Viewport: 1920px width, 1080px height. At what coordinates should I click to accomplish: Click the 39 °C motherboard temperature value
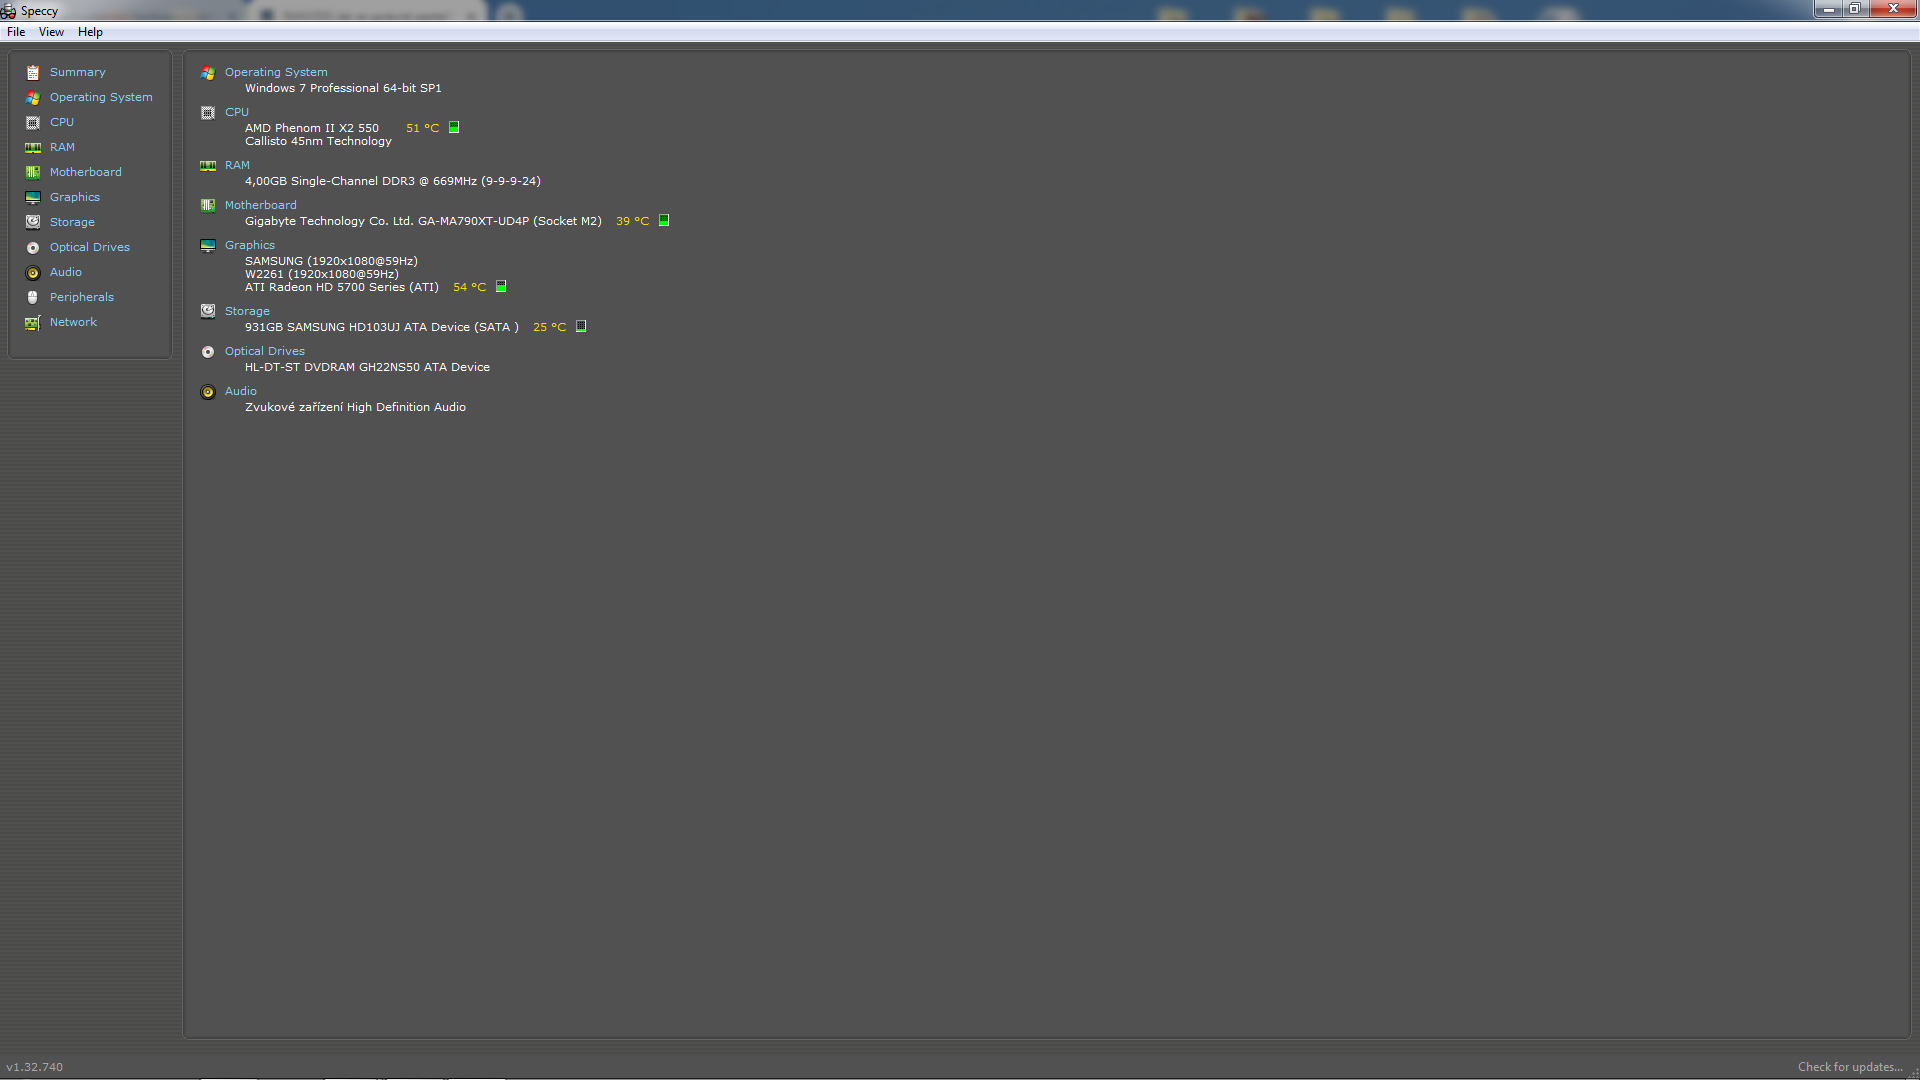tap(633, 221)
